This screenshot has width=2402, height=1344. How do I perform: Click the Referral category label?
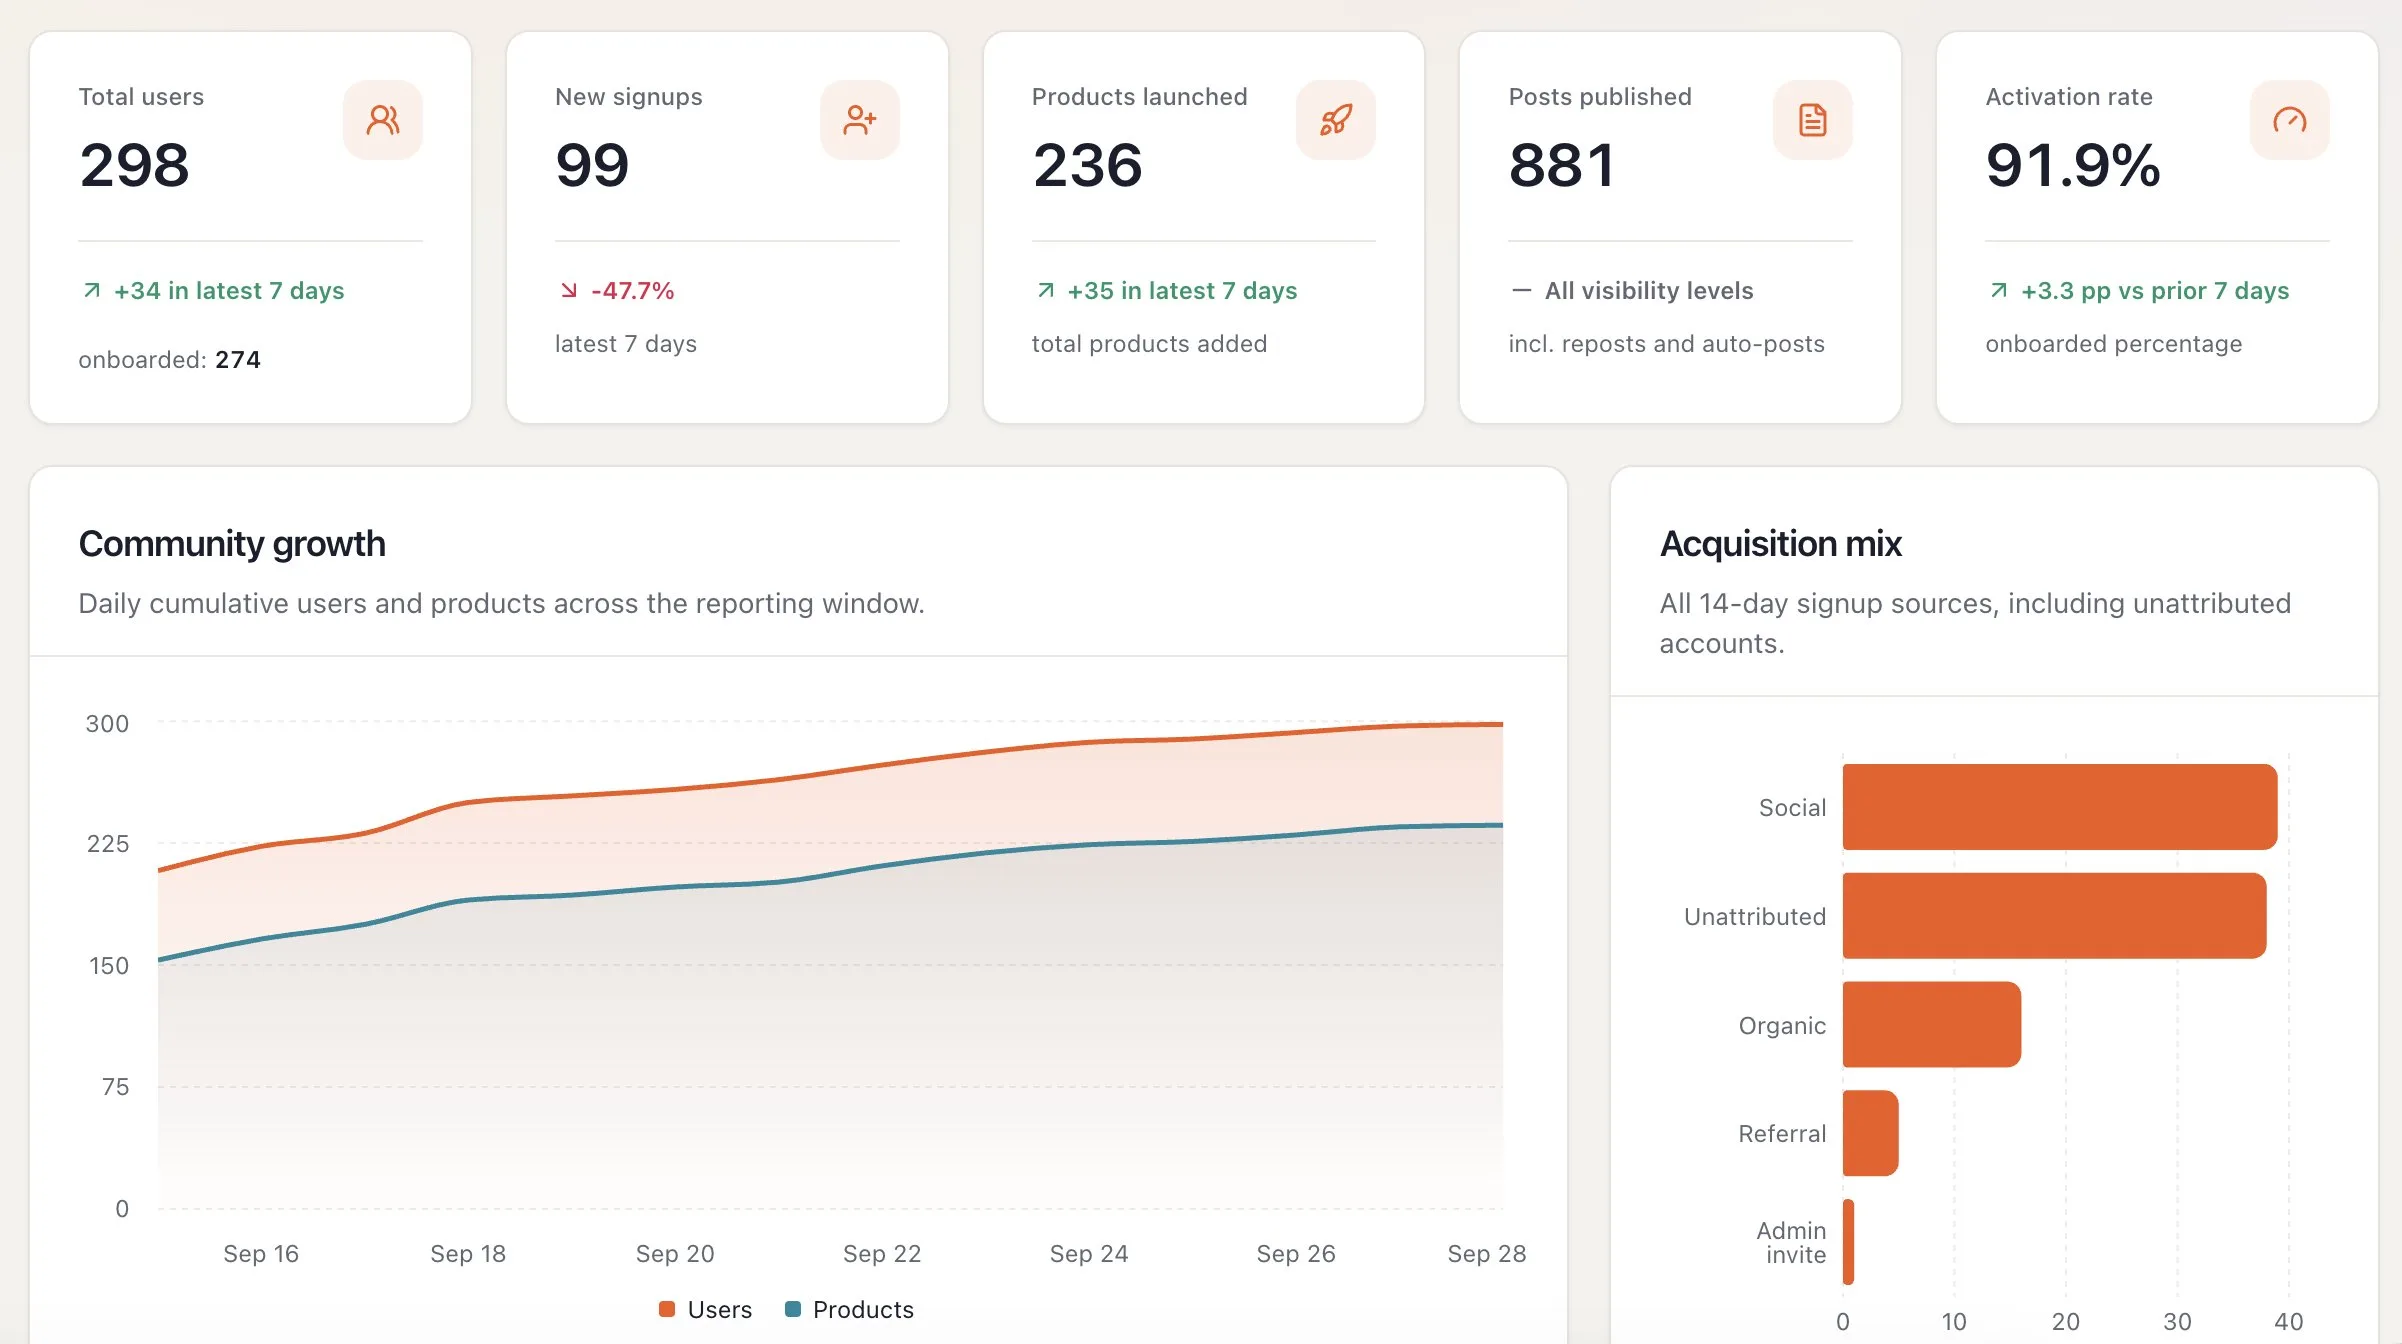pyautogui.click(x=1782, y=1134)
